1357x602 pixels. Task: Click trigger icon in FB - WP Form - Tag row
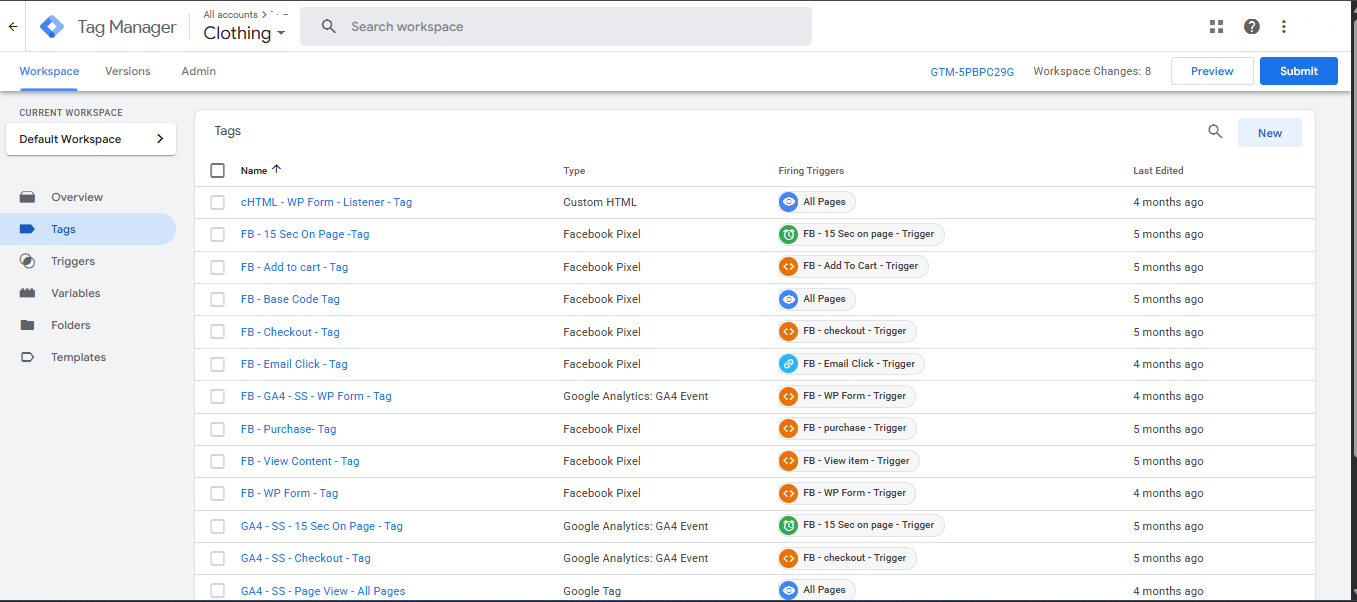[789, 493]
